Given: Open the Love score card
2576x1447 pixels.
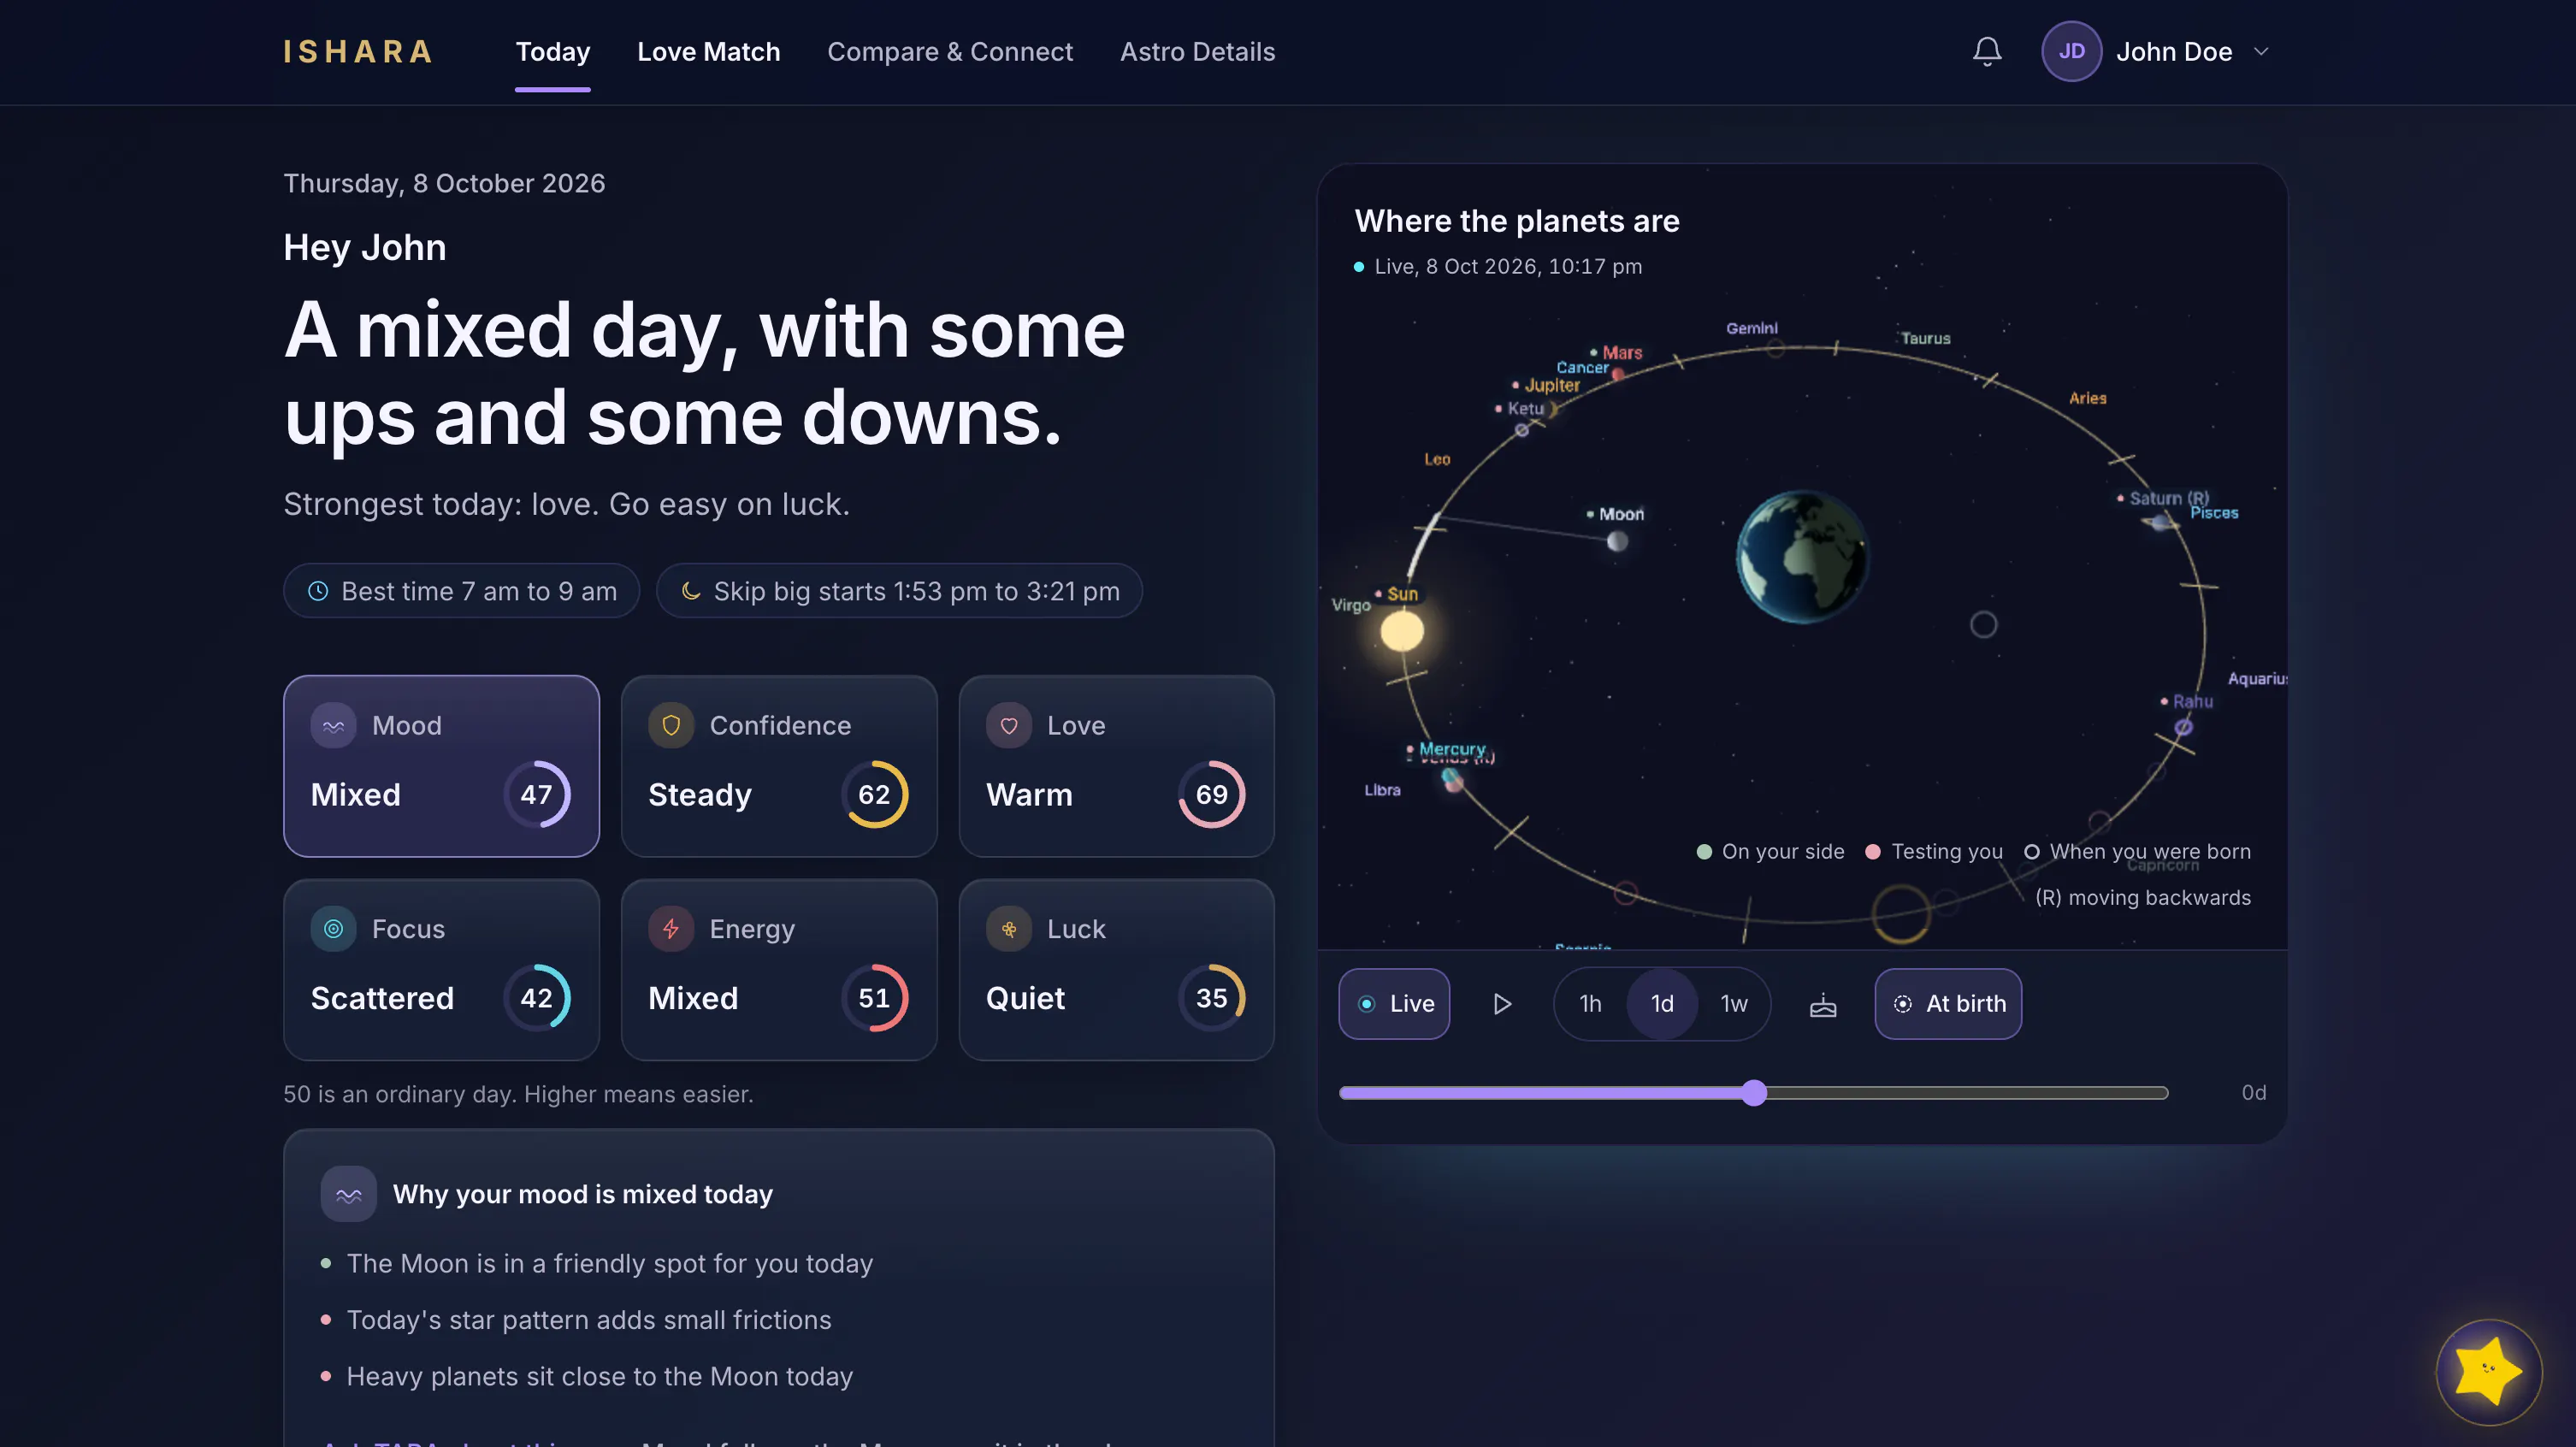Looking at the screenshot, I should (1116, 766).
